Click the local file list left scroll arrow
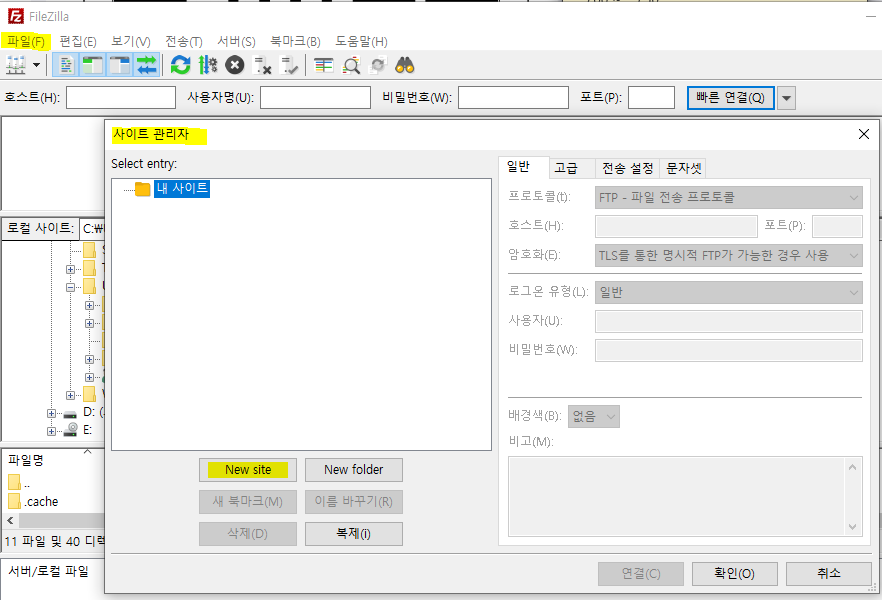This screenshot has height=600, width=882. pyautogui.click(x=10, y=521)
